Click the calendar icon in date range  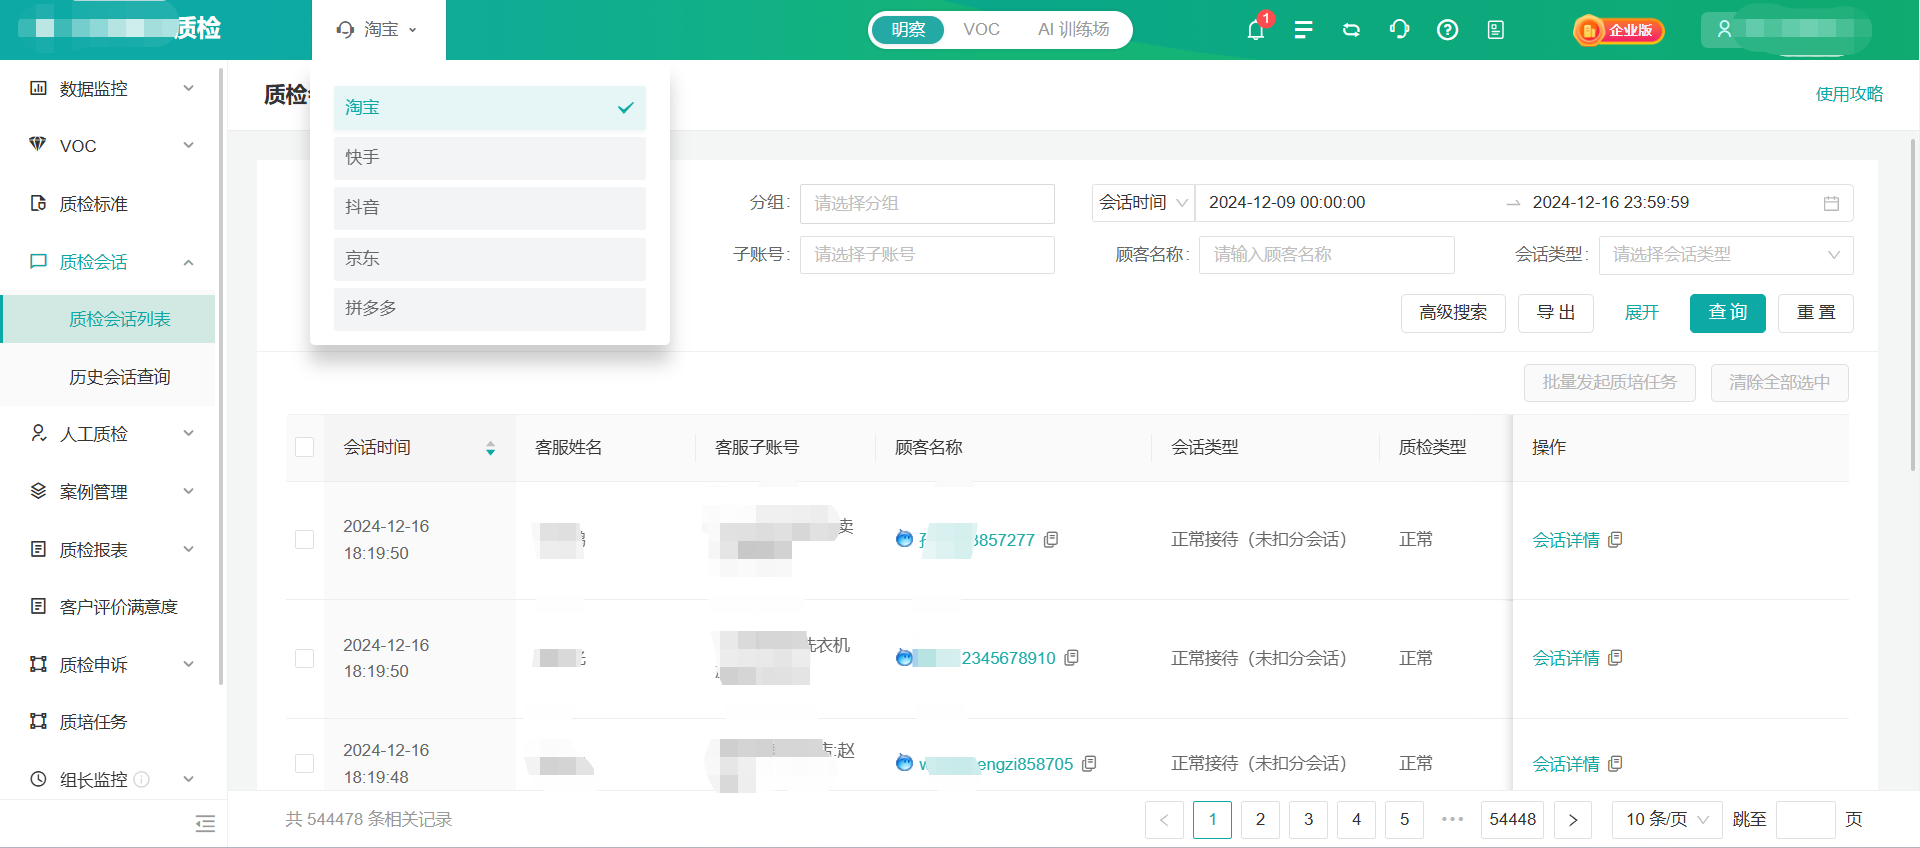1831,203
